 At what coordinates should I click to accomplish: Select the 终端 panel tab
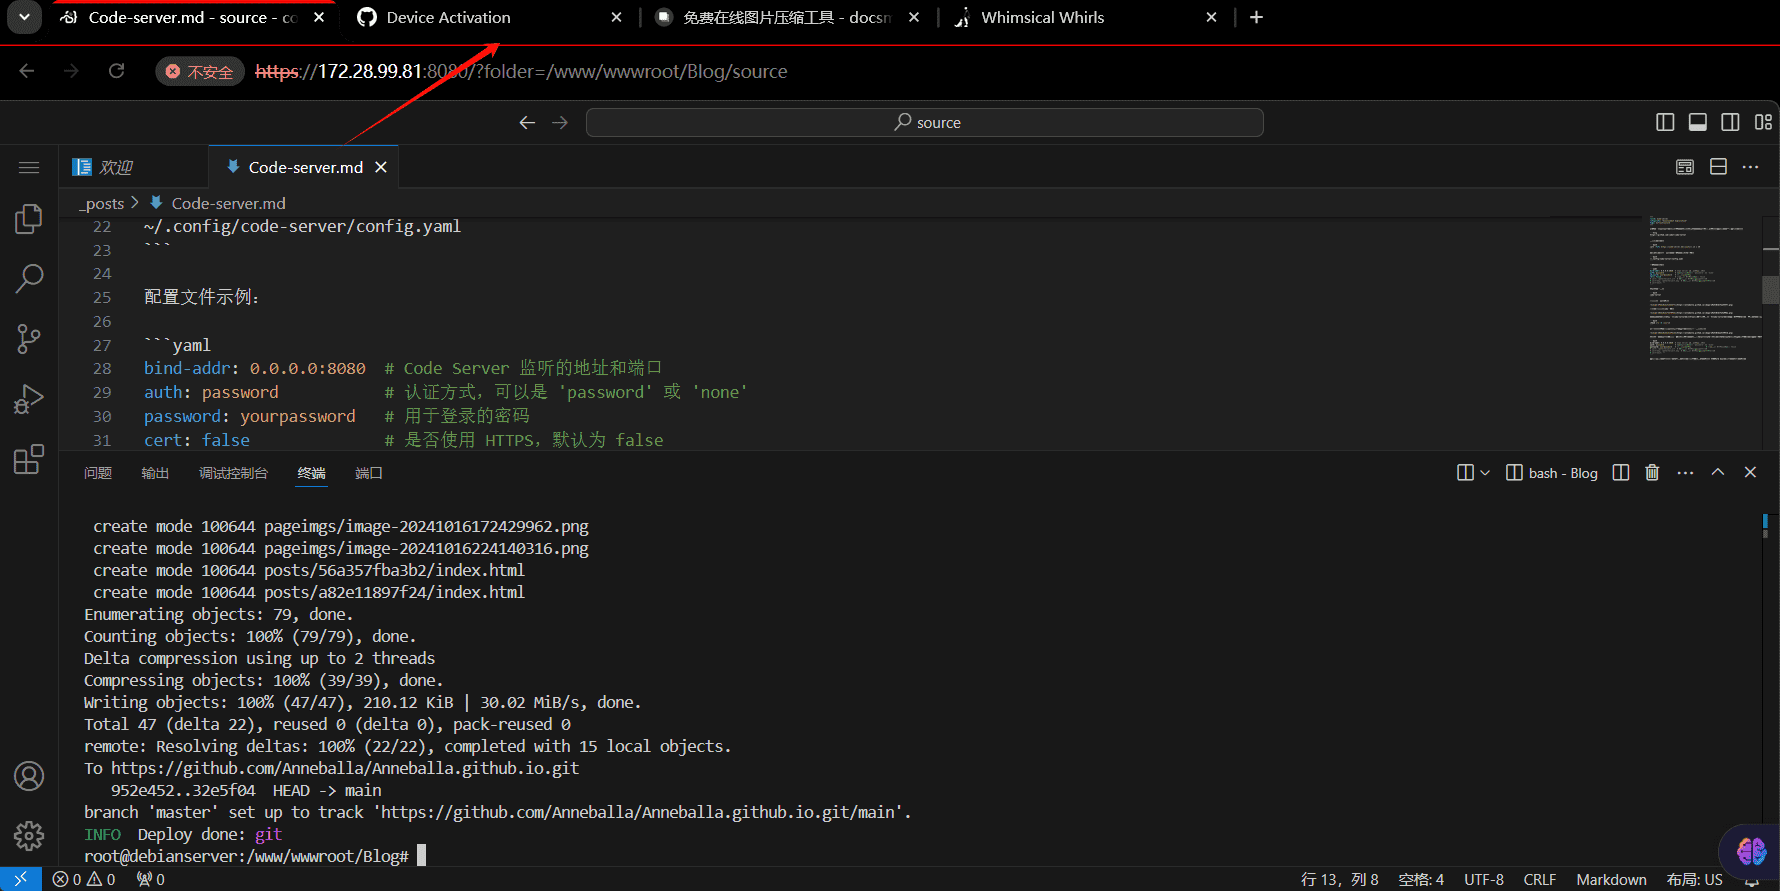pyautogui.click(x=311, y=473)
